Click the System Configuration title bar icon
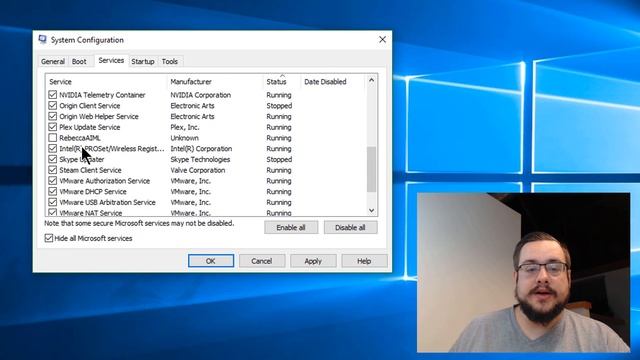The image size is (640, 360). pyautogui.click(x=42, y=40)
